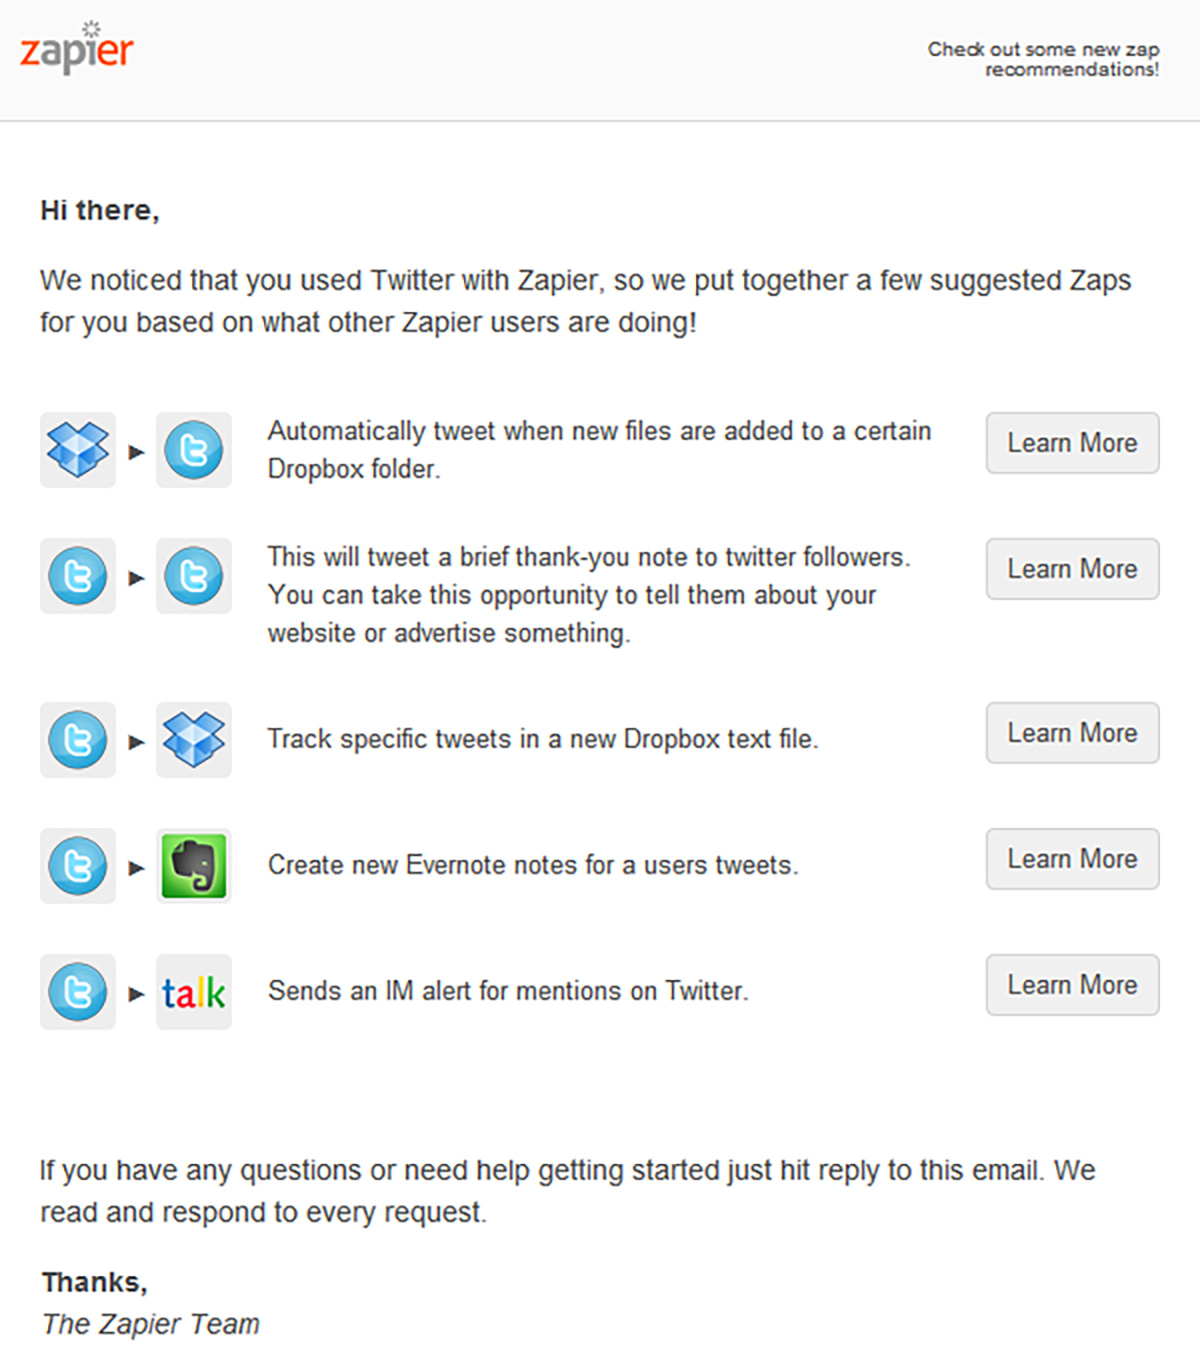Click the right Twitter icon in thank-you note zap
Image resolution: width=1200 pixels, height=1364 pixels.
pos(194,576)
